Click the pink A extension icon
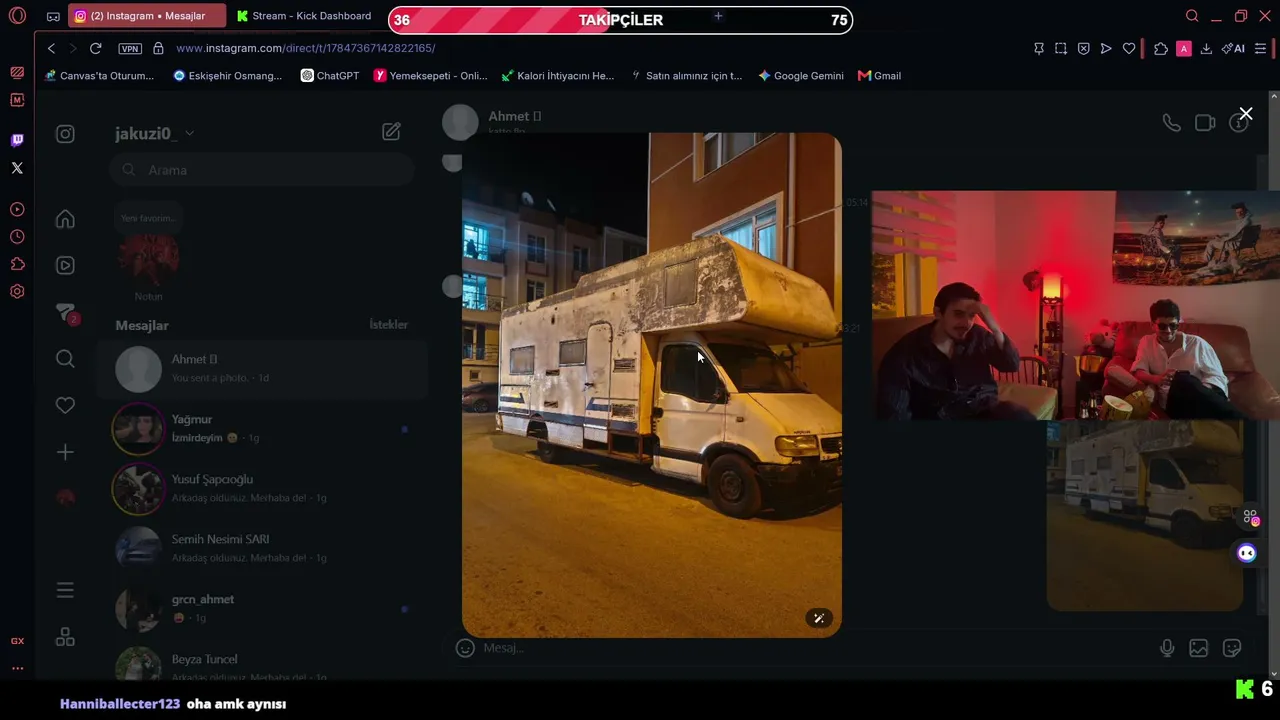The height and width of the screenshot is (720, 1280). (1184, 48)
